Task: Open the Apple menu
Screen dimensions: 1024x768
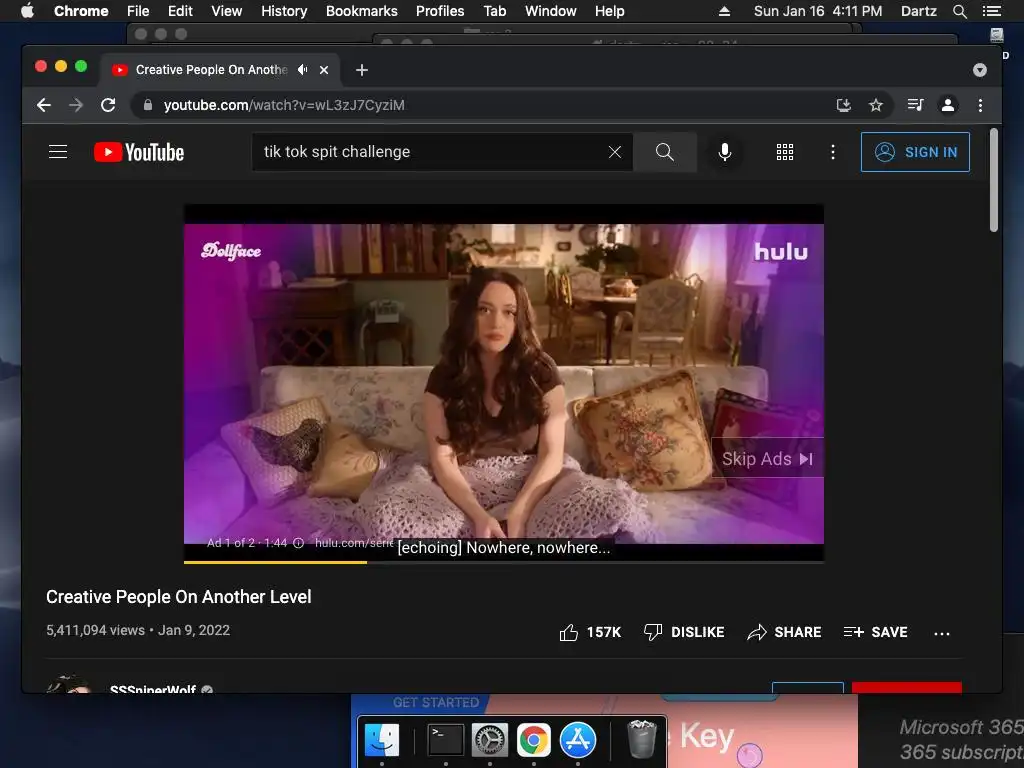Action: 27,11
